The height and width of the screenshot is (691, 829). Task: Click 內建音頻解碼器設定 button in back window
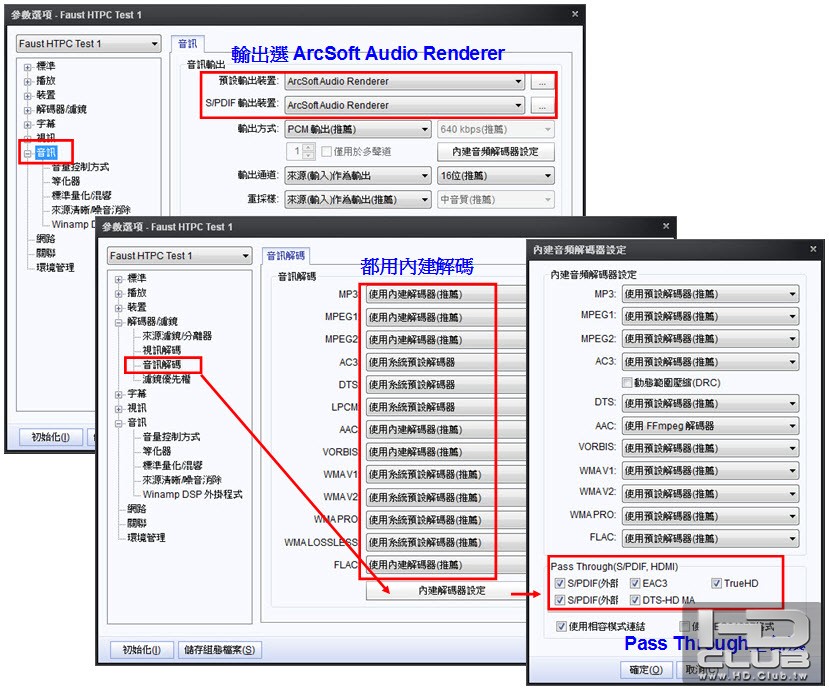(x=495, y=152)
